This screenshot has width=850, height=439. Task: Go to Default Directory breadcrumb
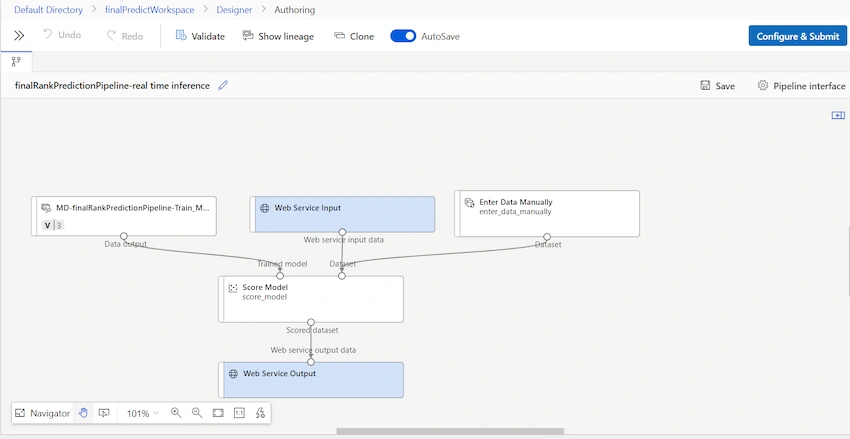(x=49, y=10)
